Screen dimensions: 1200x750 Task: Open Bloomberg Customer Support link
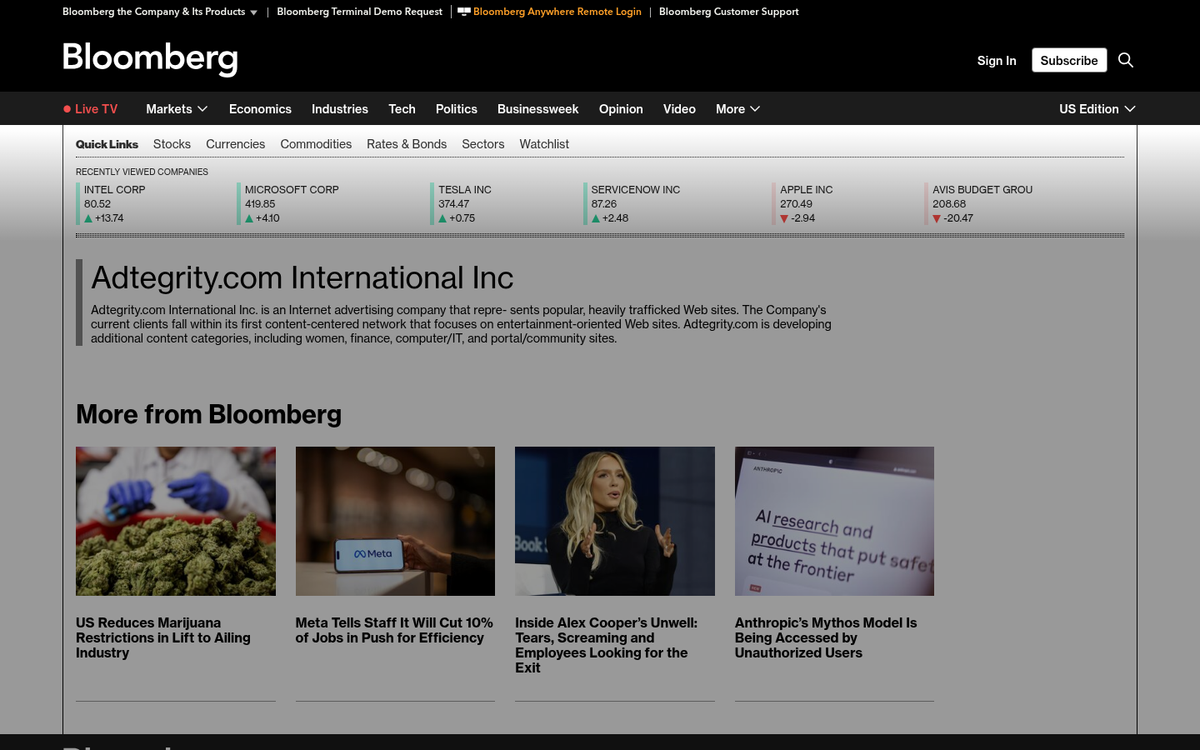(729, 12)
